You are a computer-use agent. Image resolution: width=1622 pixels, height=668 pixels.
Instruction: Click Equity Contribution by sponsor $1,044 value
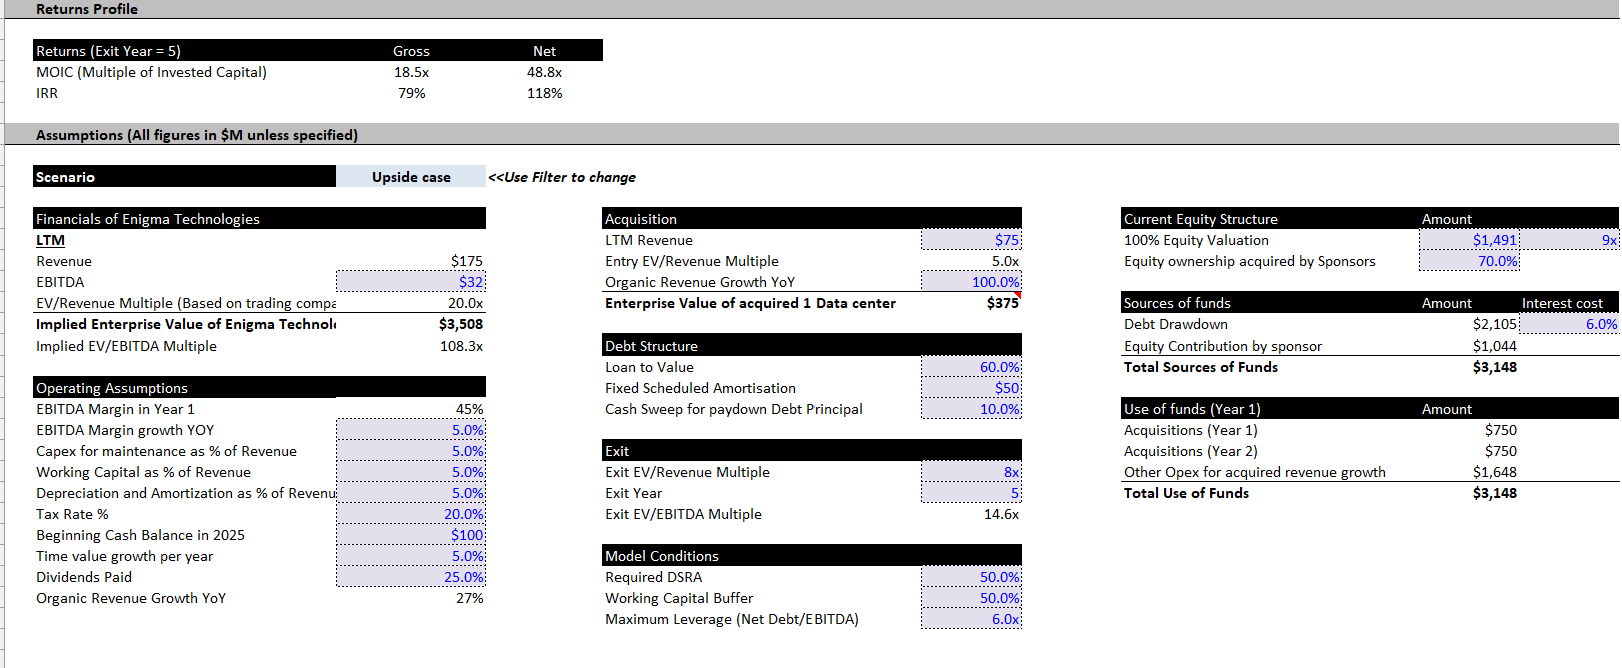[1494, 346]
